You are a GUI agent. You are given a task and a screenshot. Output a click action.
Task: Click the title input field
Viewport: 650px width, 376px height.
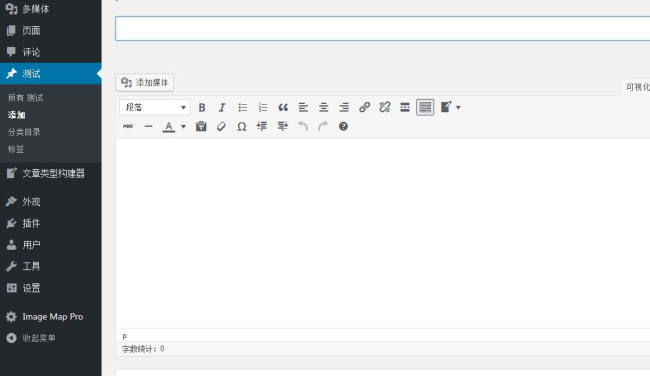(x=383, y=29)
